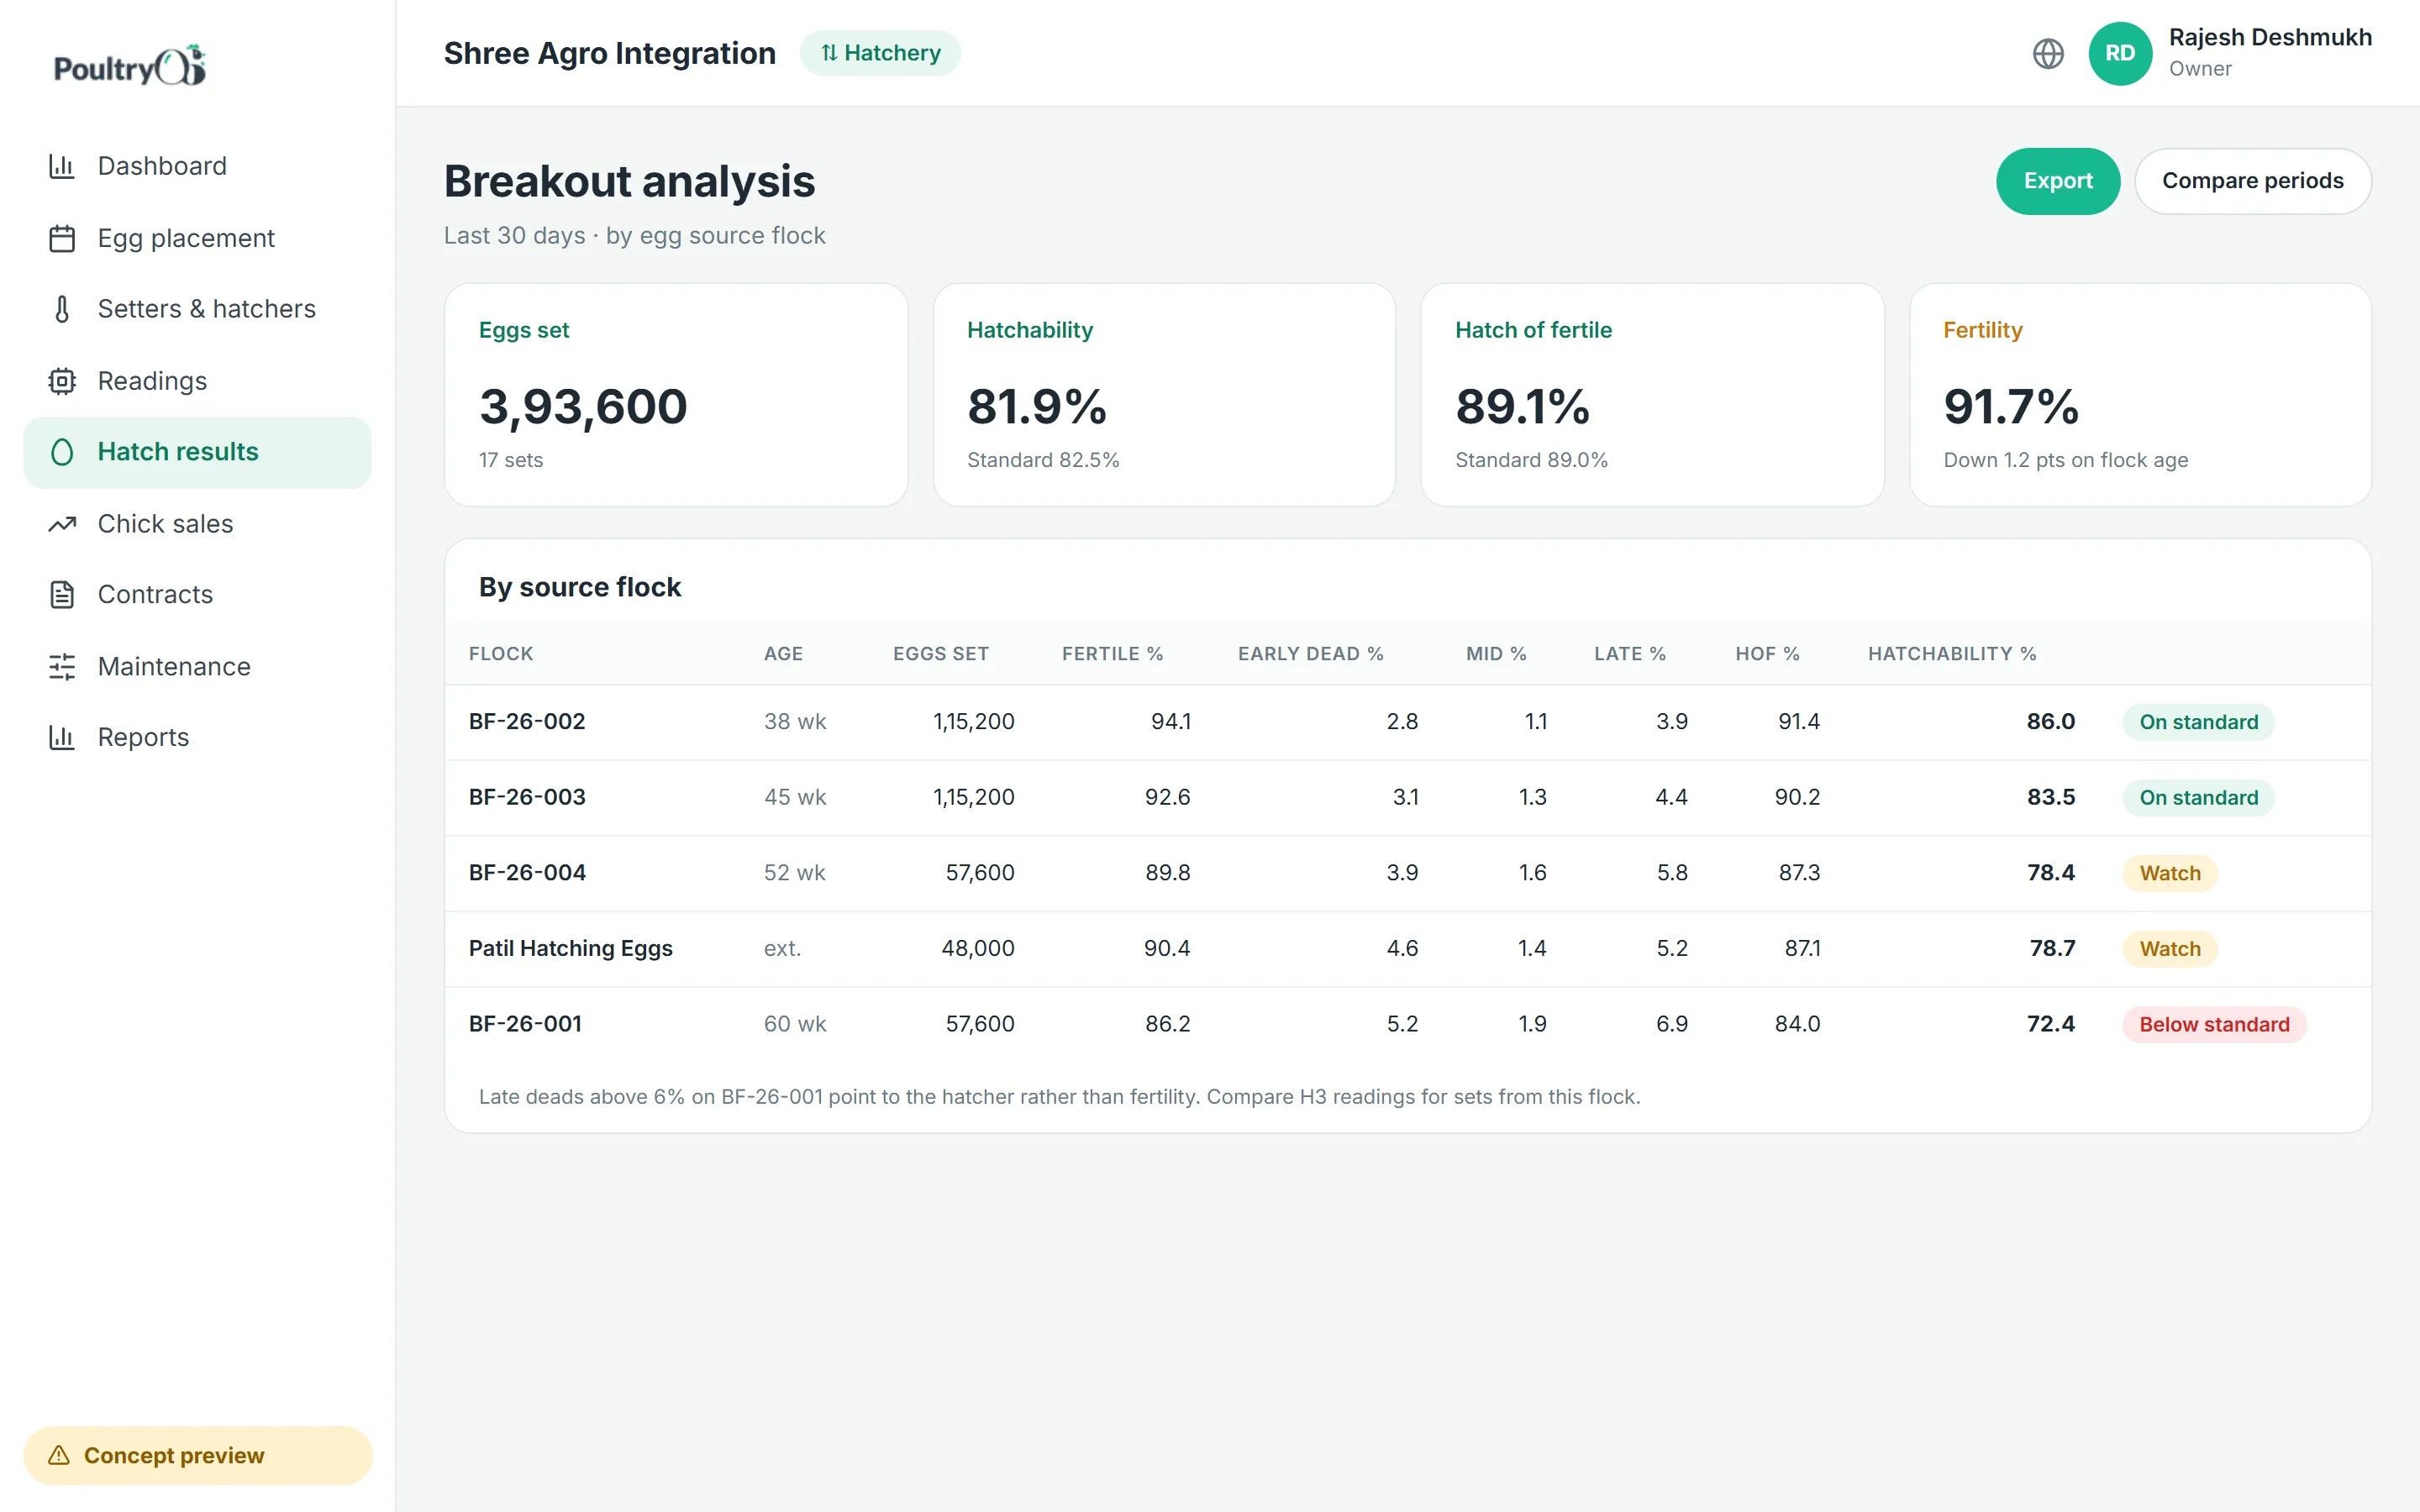The image size is (2420, 1512).
Task: Select the Hatch of fertile card
Action: [x=1652, y=395]
